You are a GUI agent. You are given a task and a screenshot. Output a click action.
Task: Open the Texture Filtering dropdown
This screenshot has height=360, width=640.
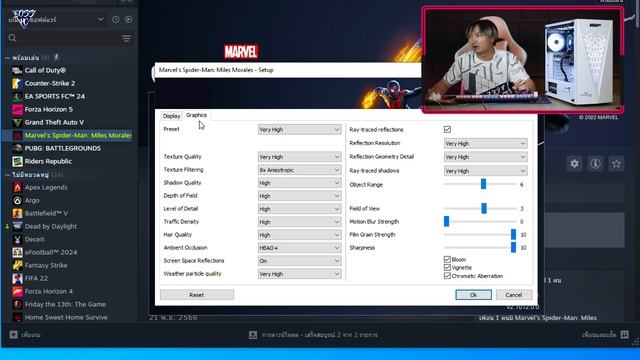[x=300, y=170]
